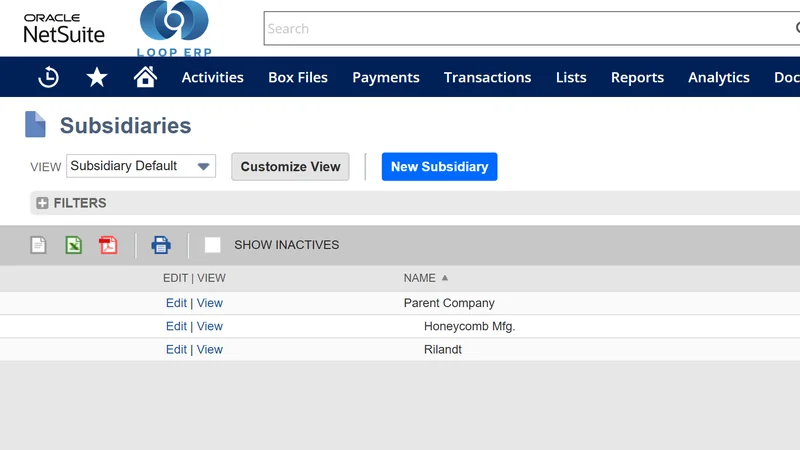The image size is (800, 450).
Task: Open the Payments menu
Action: pyautogui.click(x=386, y=78)
